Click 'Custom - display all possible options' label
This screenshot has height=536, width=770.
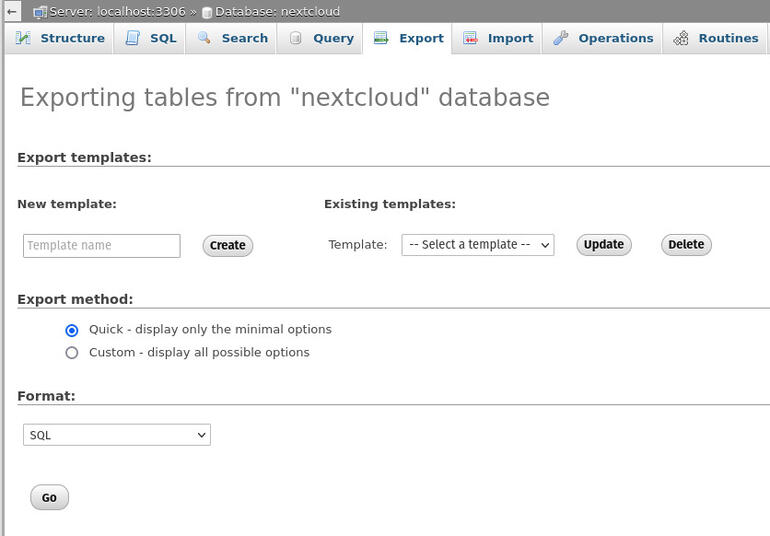pyautogui.click(x=199, y=352)
